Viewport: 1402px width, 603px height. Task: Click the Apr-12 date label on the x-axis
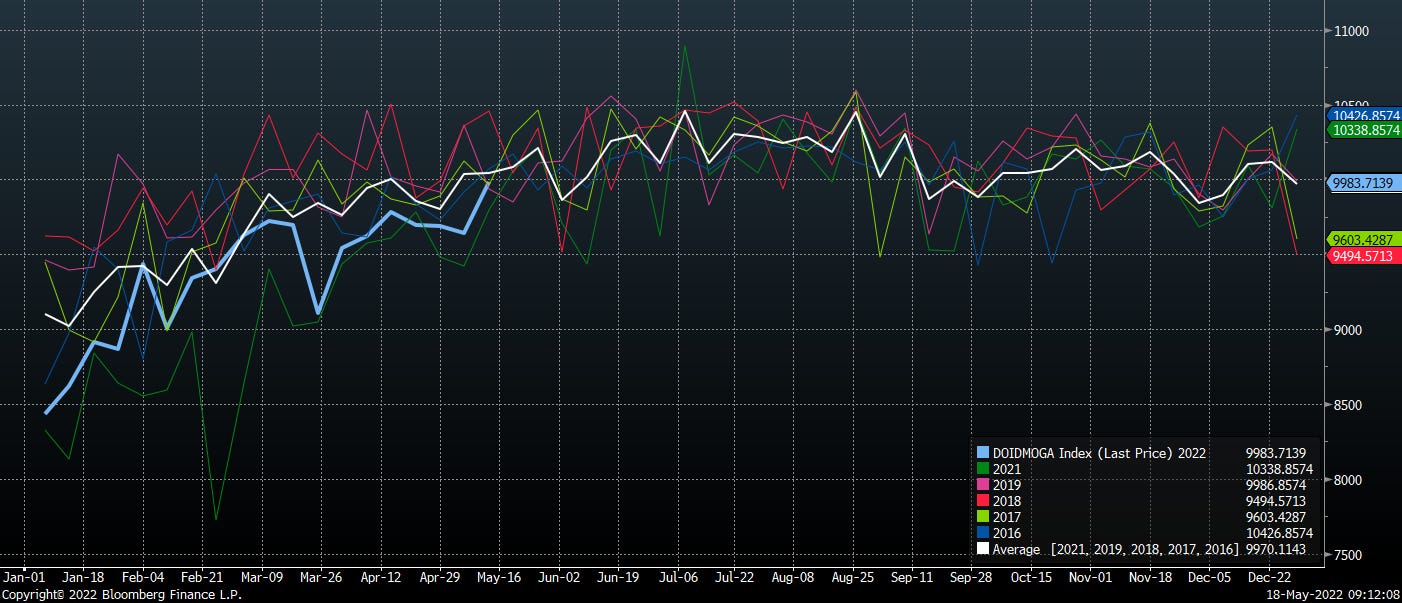pyautogui.click(x=380, y=578)
